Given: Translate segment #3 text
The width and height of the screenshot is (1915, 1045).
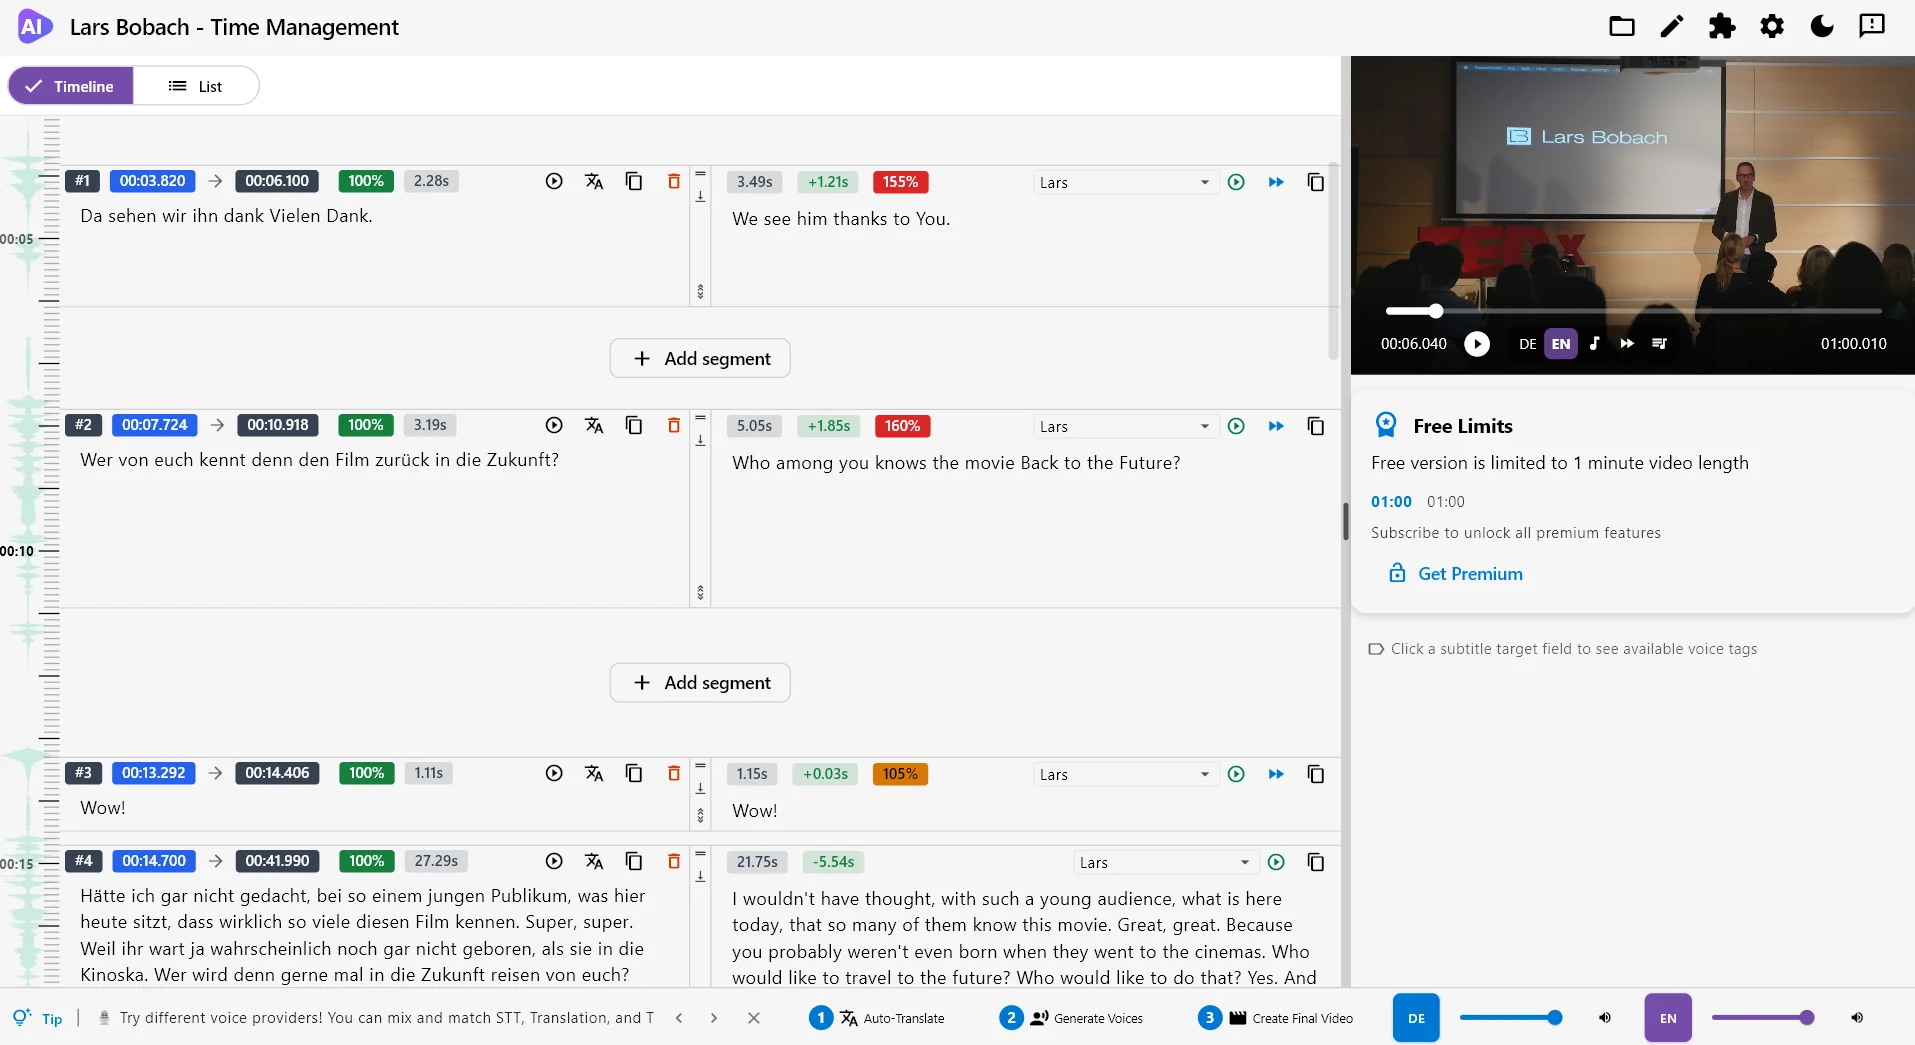Looking at the screenshot, I should (x=594, y=773).
